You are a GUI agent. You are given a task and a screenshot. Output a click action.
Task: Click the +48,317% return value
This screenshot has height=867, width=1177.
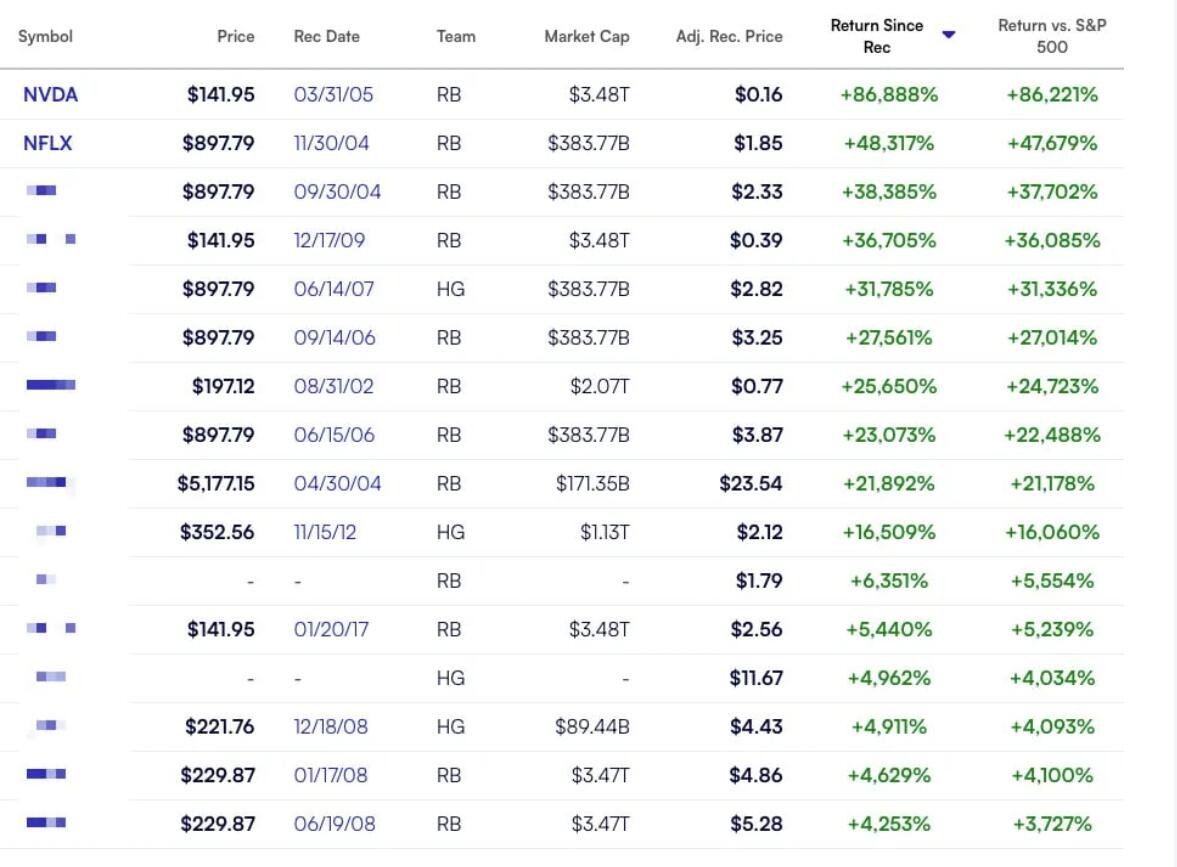click(889, 143)
